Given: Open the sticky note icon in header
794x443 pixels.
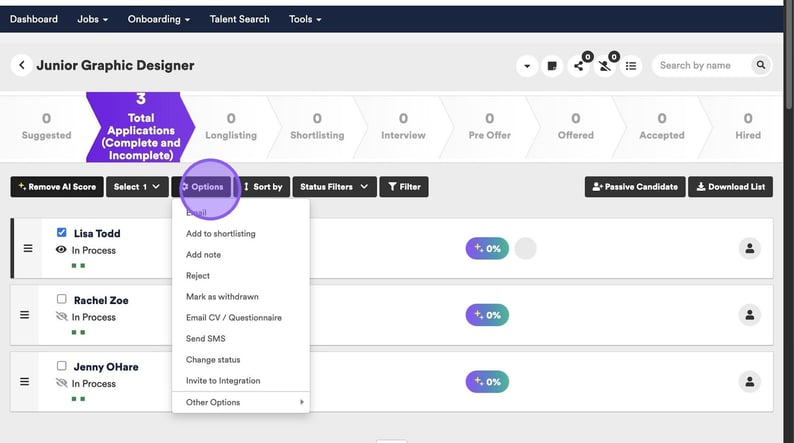Looking at the screenshot, I should (x=551, y=66).
